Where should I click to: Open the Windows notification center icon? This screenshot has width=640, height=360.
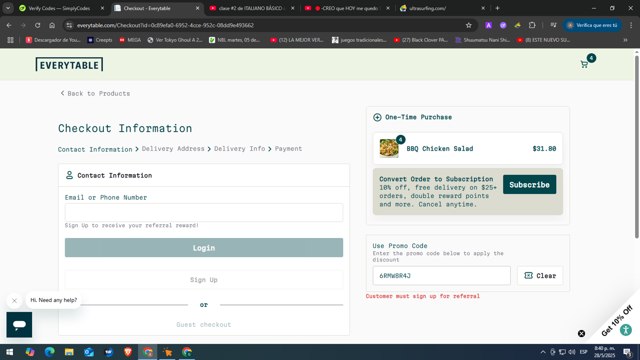(x=627, y=352)
